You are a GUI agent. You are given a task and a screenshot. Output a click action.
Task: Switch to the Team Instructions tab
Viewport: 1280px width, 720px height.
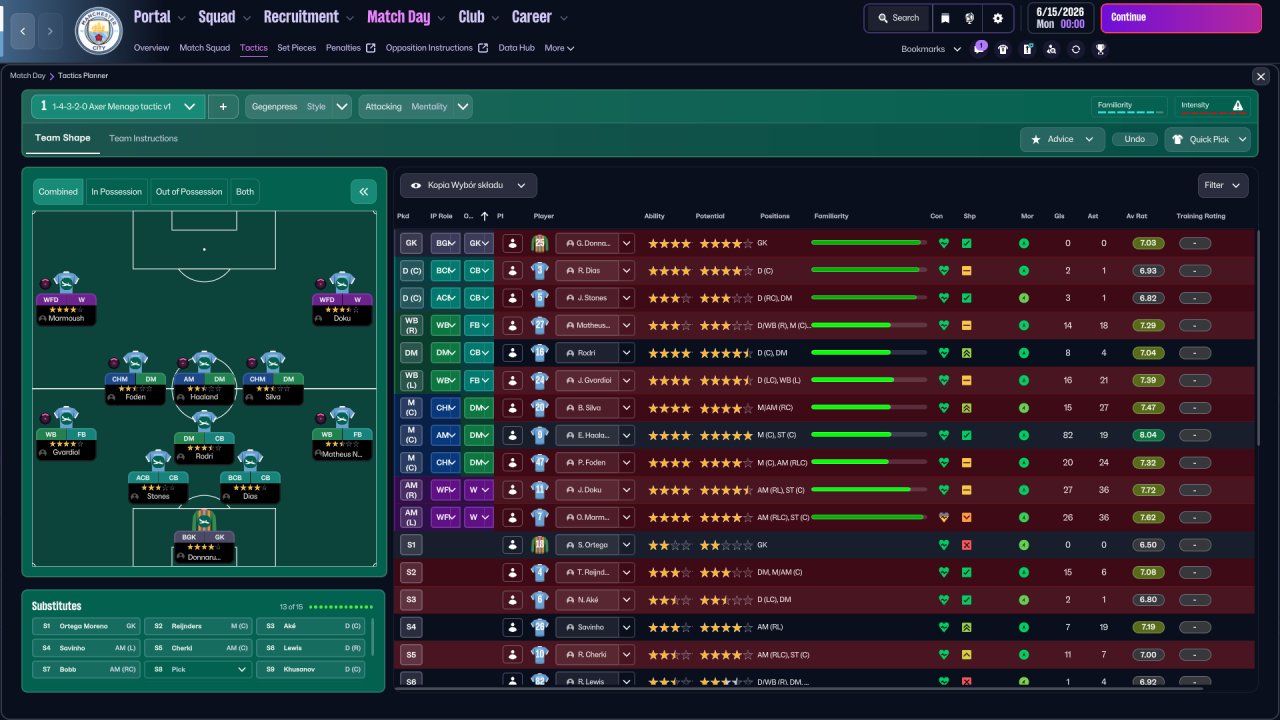pos(143,138)
